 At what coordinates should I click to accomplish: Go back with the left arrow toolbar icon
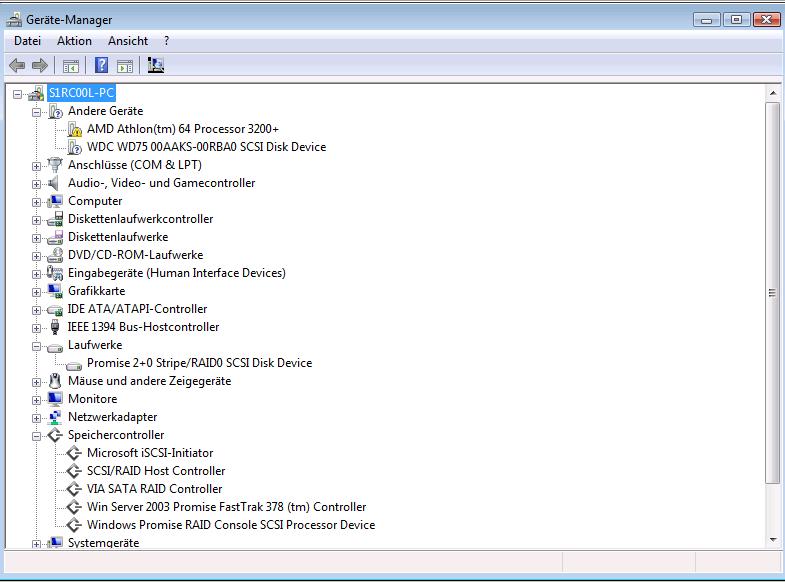click(17, 66)
